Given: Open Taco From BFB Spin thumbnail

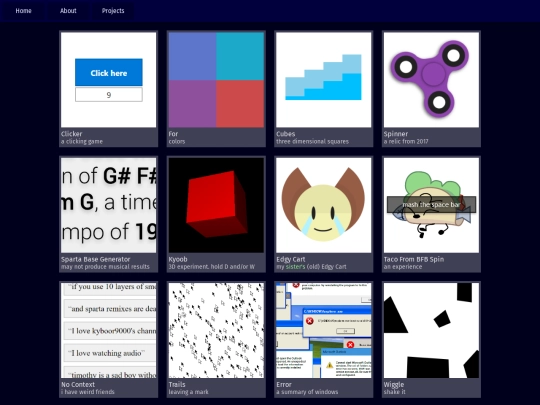Looking at the screenshot, I should point(431,205).
